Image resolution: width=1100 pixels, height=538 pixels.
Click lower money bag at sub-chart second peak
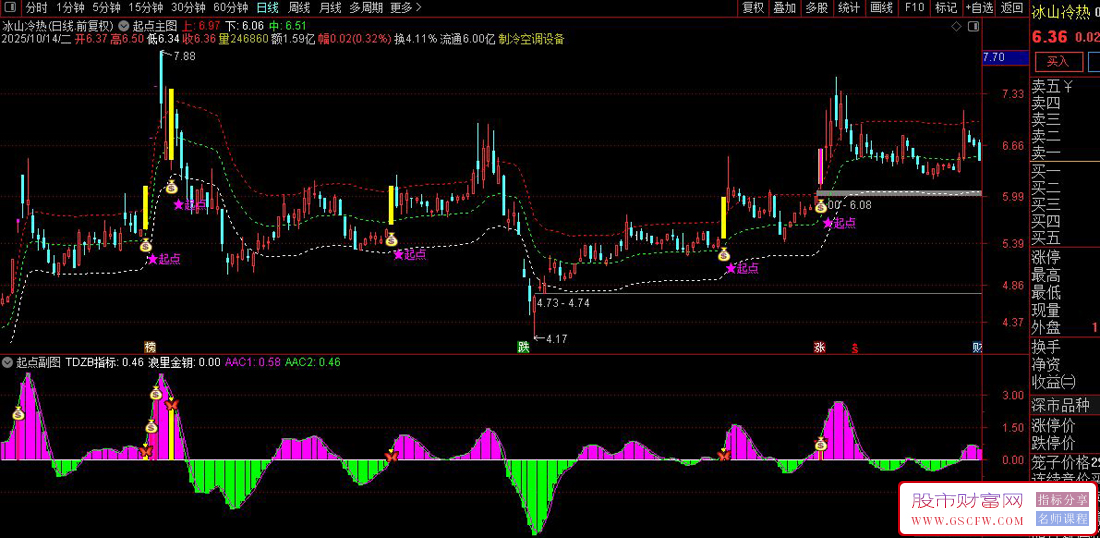coord(151,426)
